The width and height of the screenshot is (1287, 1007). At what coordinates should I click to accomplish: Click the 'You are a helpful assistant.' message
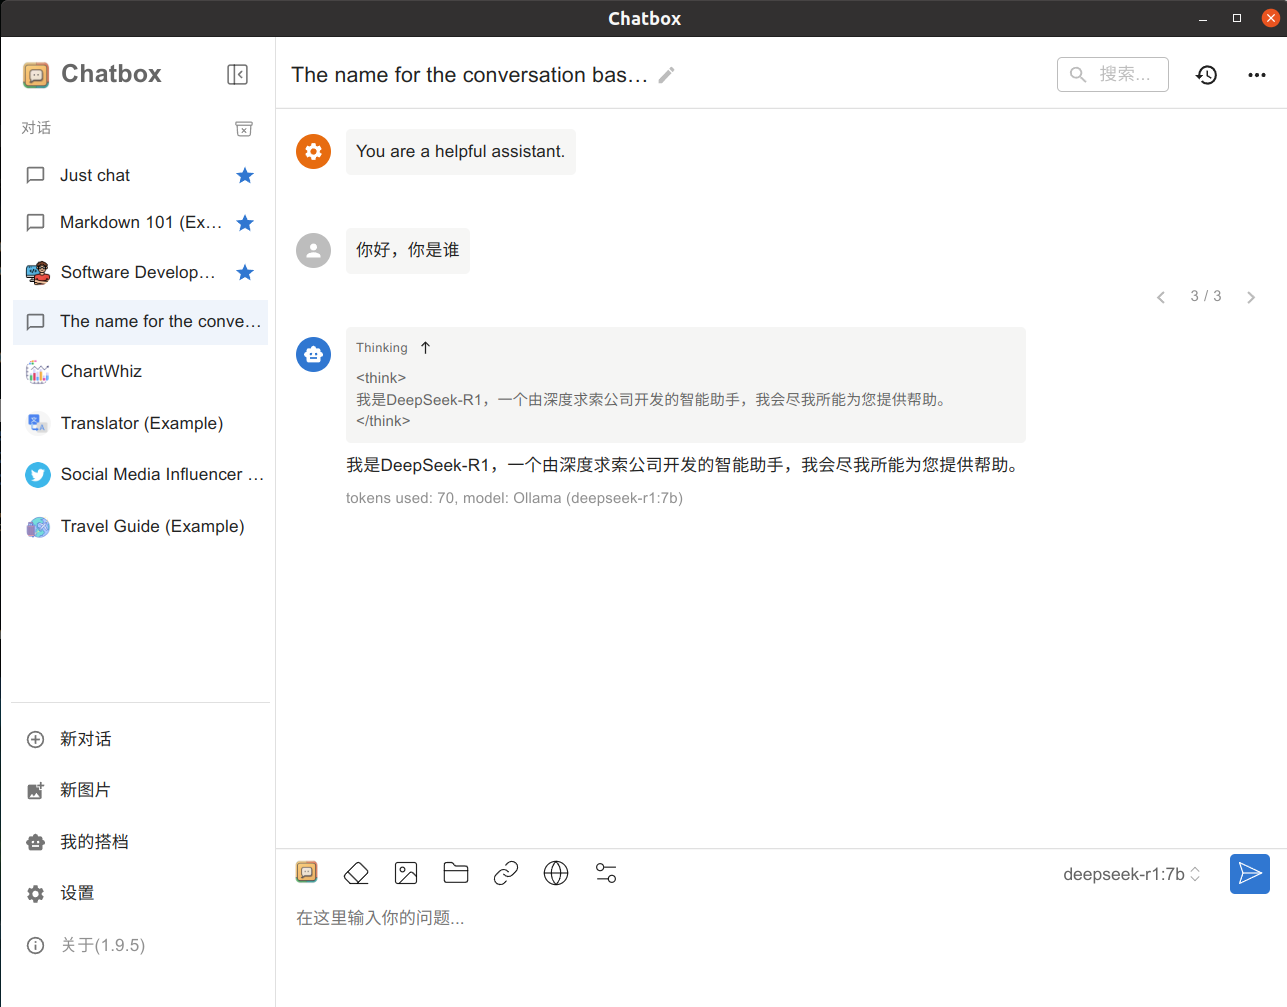(461, 152)
